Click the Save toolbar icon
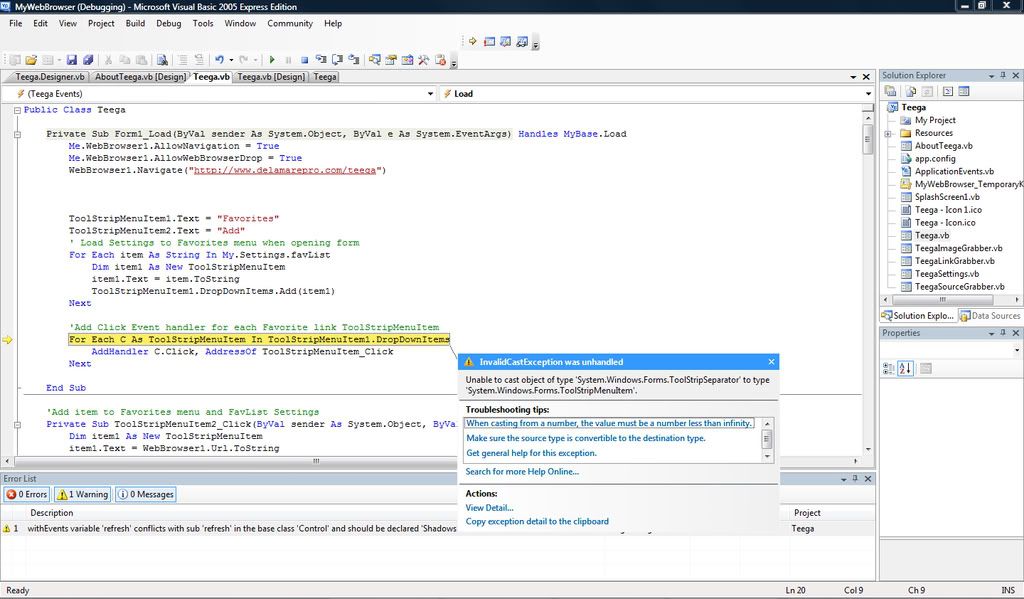Screen dimensions: 1024x599 72,60
